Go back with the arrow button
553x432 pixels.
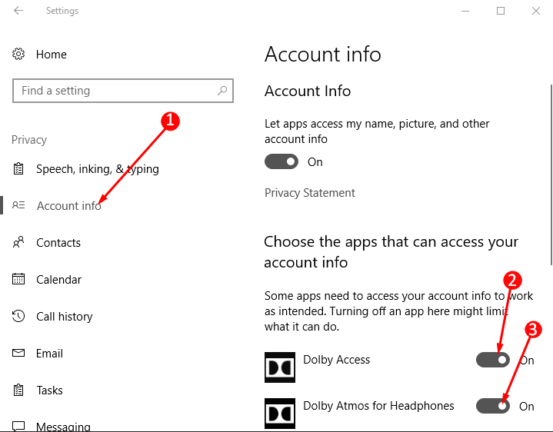click(x=18, y=11)
